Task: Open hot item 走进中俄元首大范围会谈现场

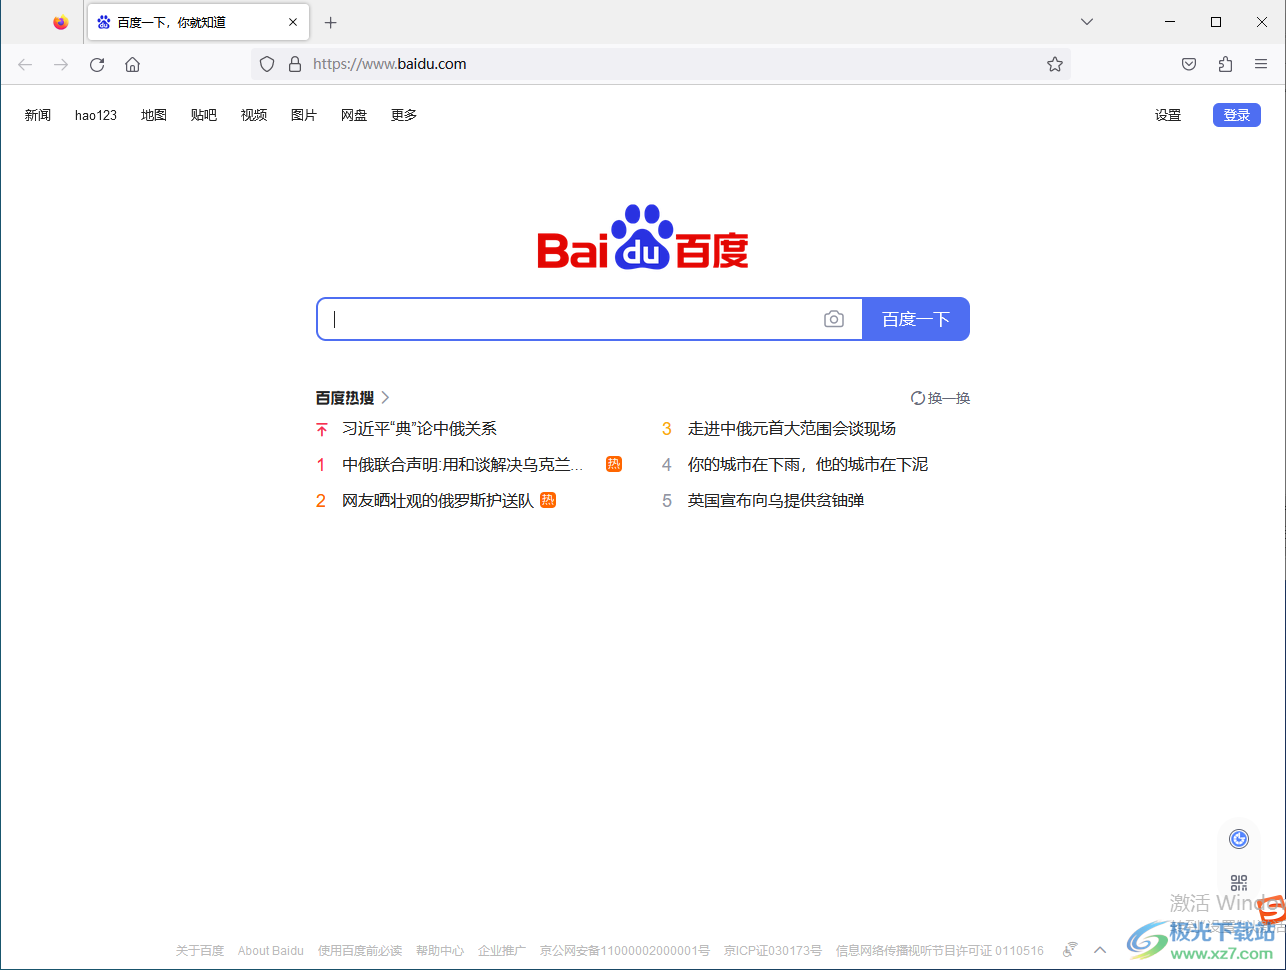Action: [792, 429]
